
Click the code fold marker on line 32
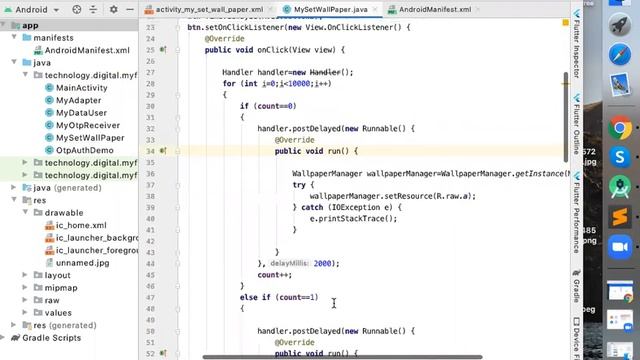click(178, 129)
